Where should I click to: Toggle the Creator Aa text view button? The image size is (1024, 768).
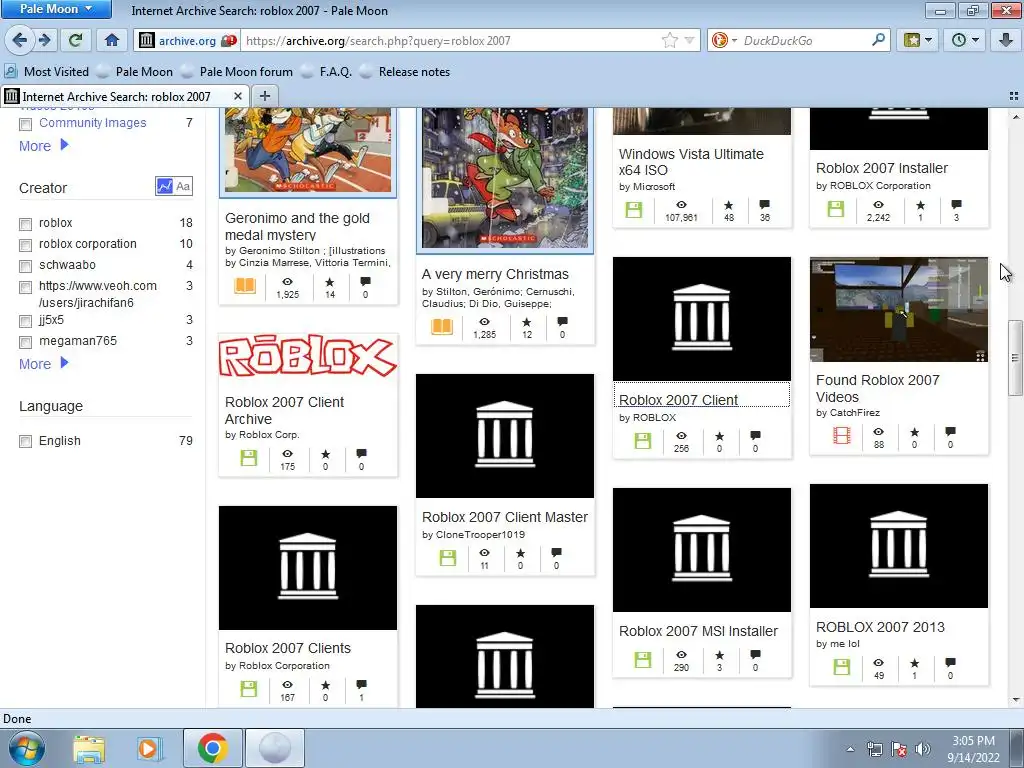pyautogui.click(x=183, y=186)
